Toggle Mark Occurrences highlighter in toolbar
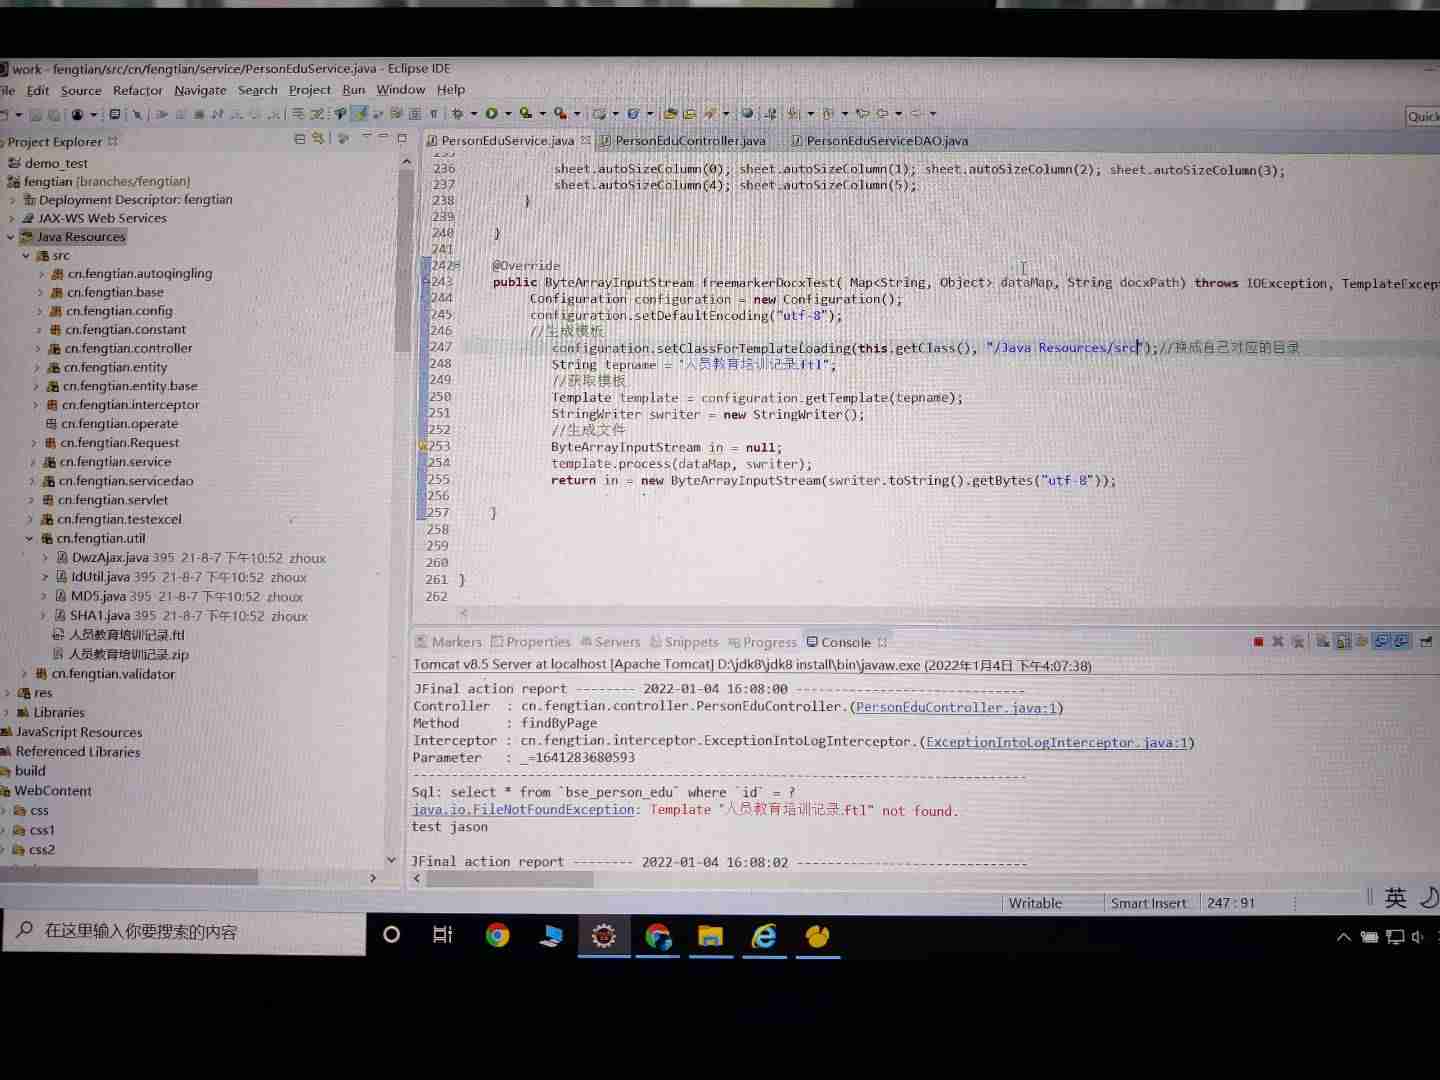The image size is (1440, 1080). (x=359, y=114)
